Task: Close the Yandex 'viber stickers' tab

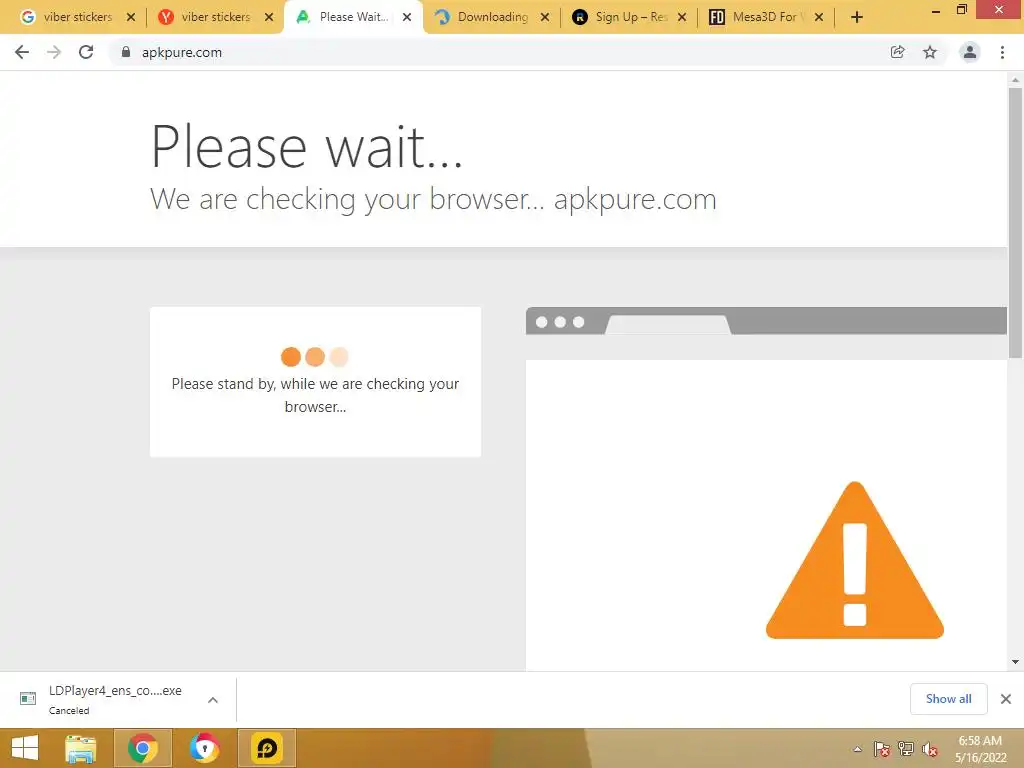Action: (269, 17)
